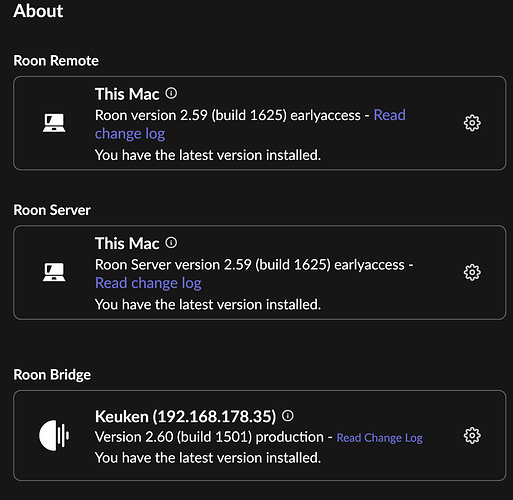Screen dimensions: 513x500
Task: Click the About page heading
Action: pyautogui.click(x=38, y=11)
